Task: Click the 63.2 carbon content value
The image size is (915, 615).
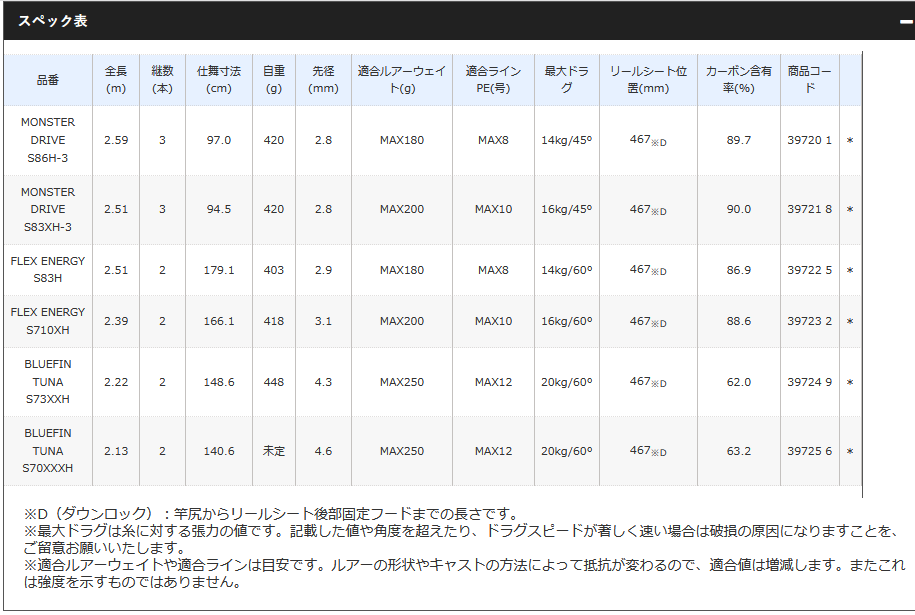Action: pyautogui.click(x=739, y=451)
